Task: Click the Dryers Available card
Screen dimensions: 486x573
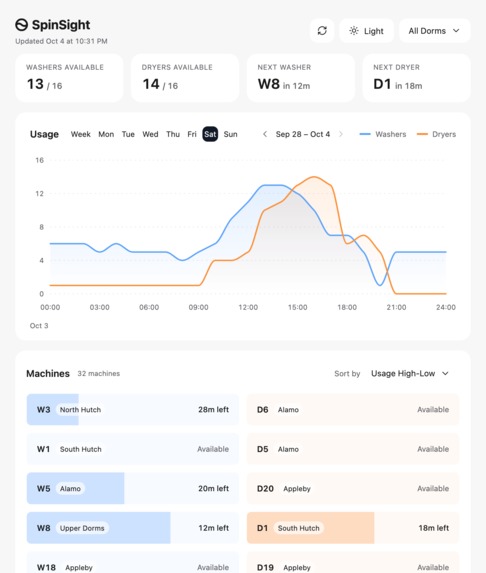Action: [x=185, y=78]
